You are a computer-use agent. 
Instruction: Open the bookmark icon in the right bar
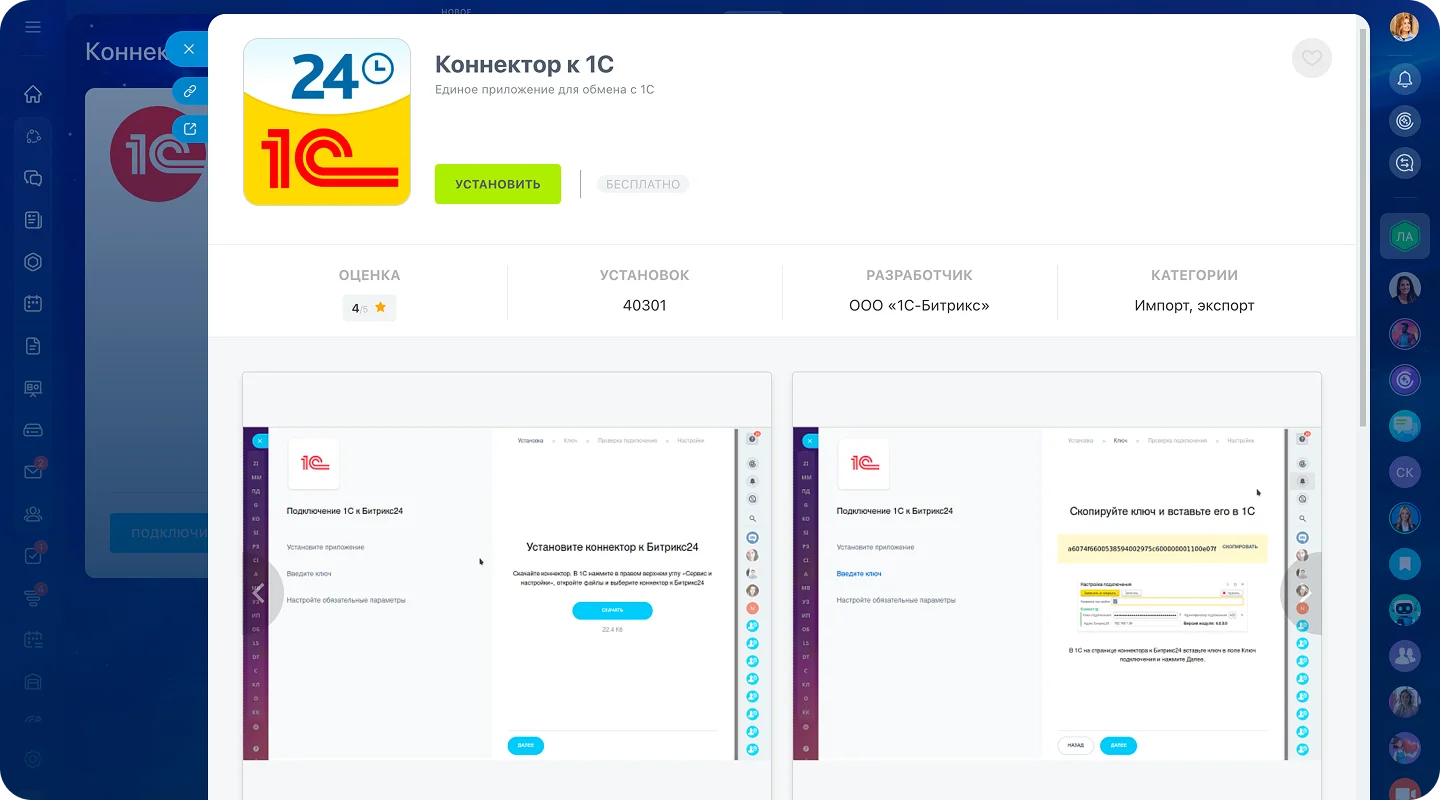[1405, 564]
